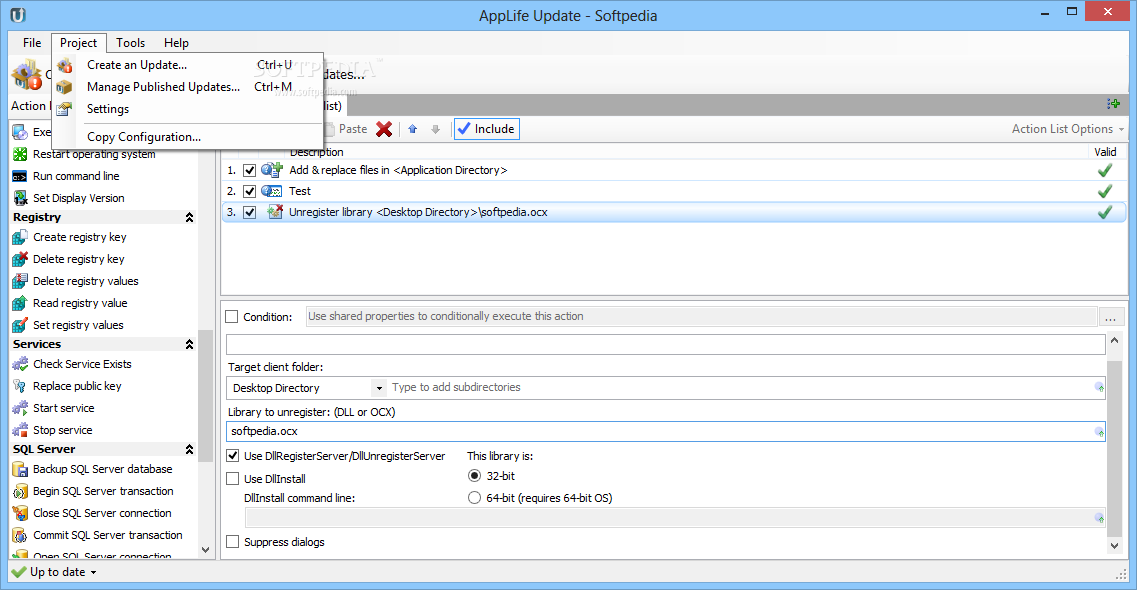Click the Start service icon
Image resolution: width=1137 pixels, height=590 pixels.
pyautogui.click(x=20, y=408)
